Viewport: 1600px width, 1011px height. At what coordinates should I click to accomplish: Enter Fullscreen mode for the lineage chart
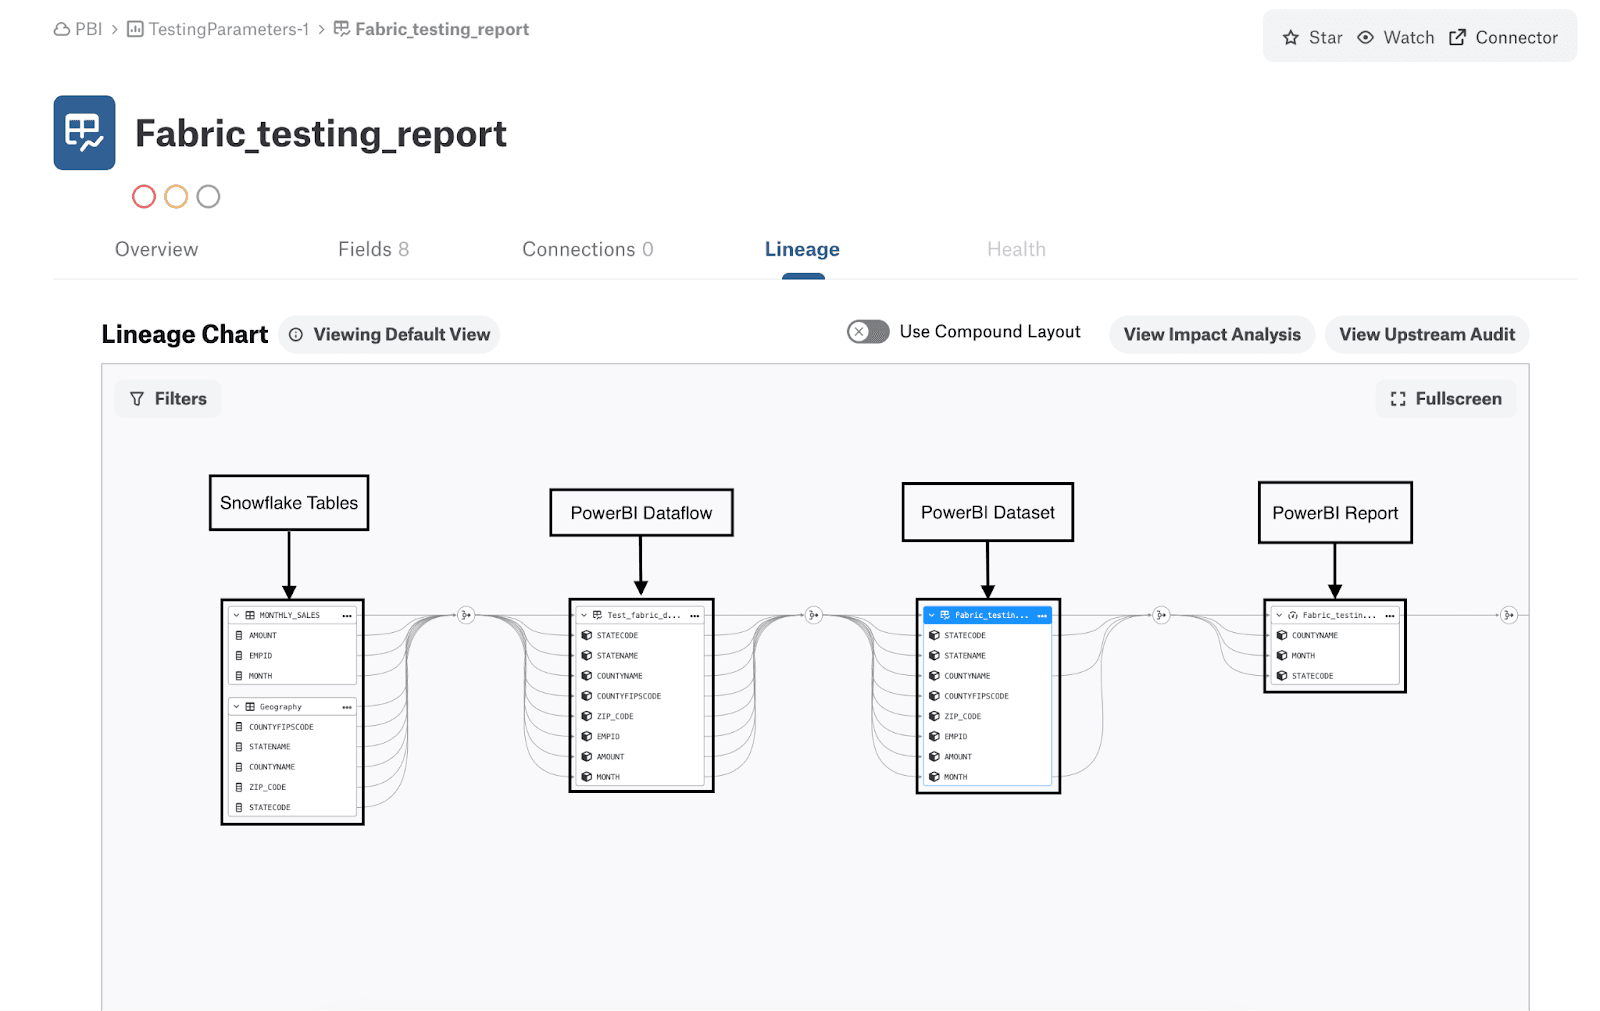tap(1445, 398)
